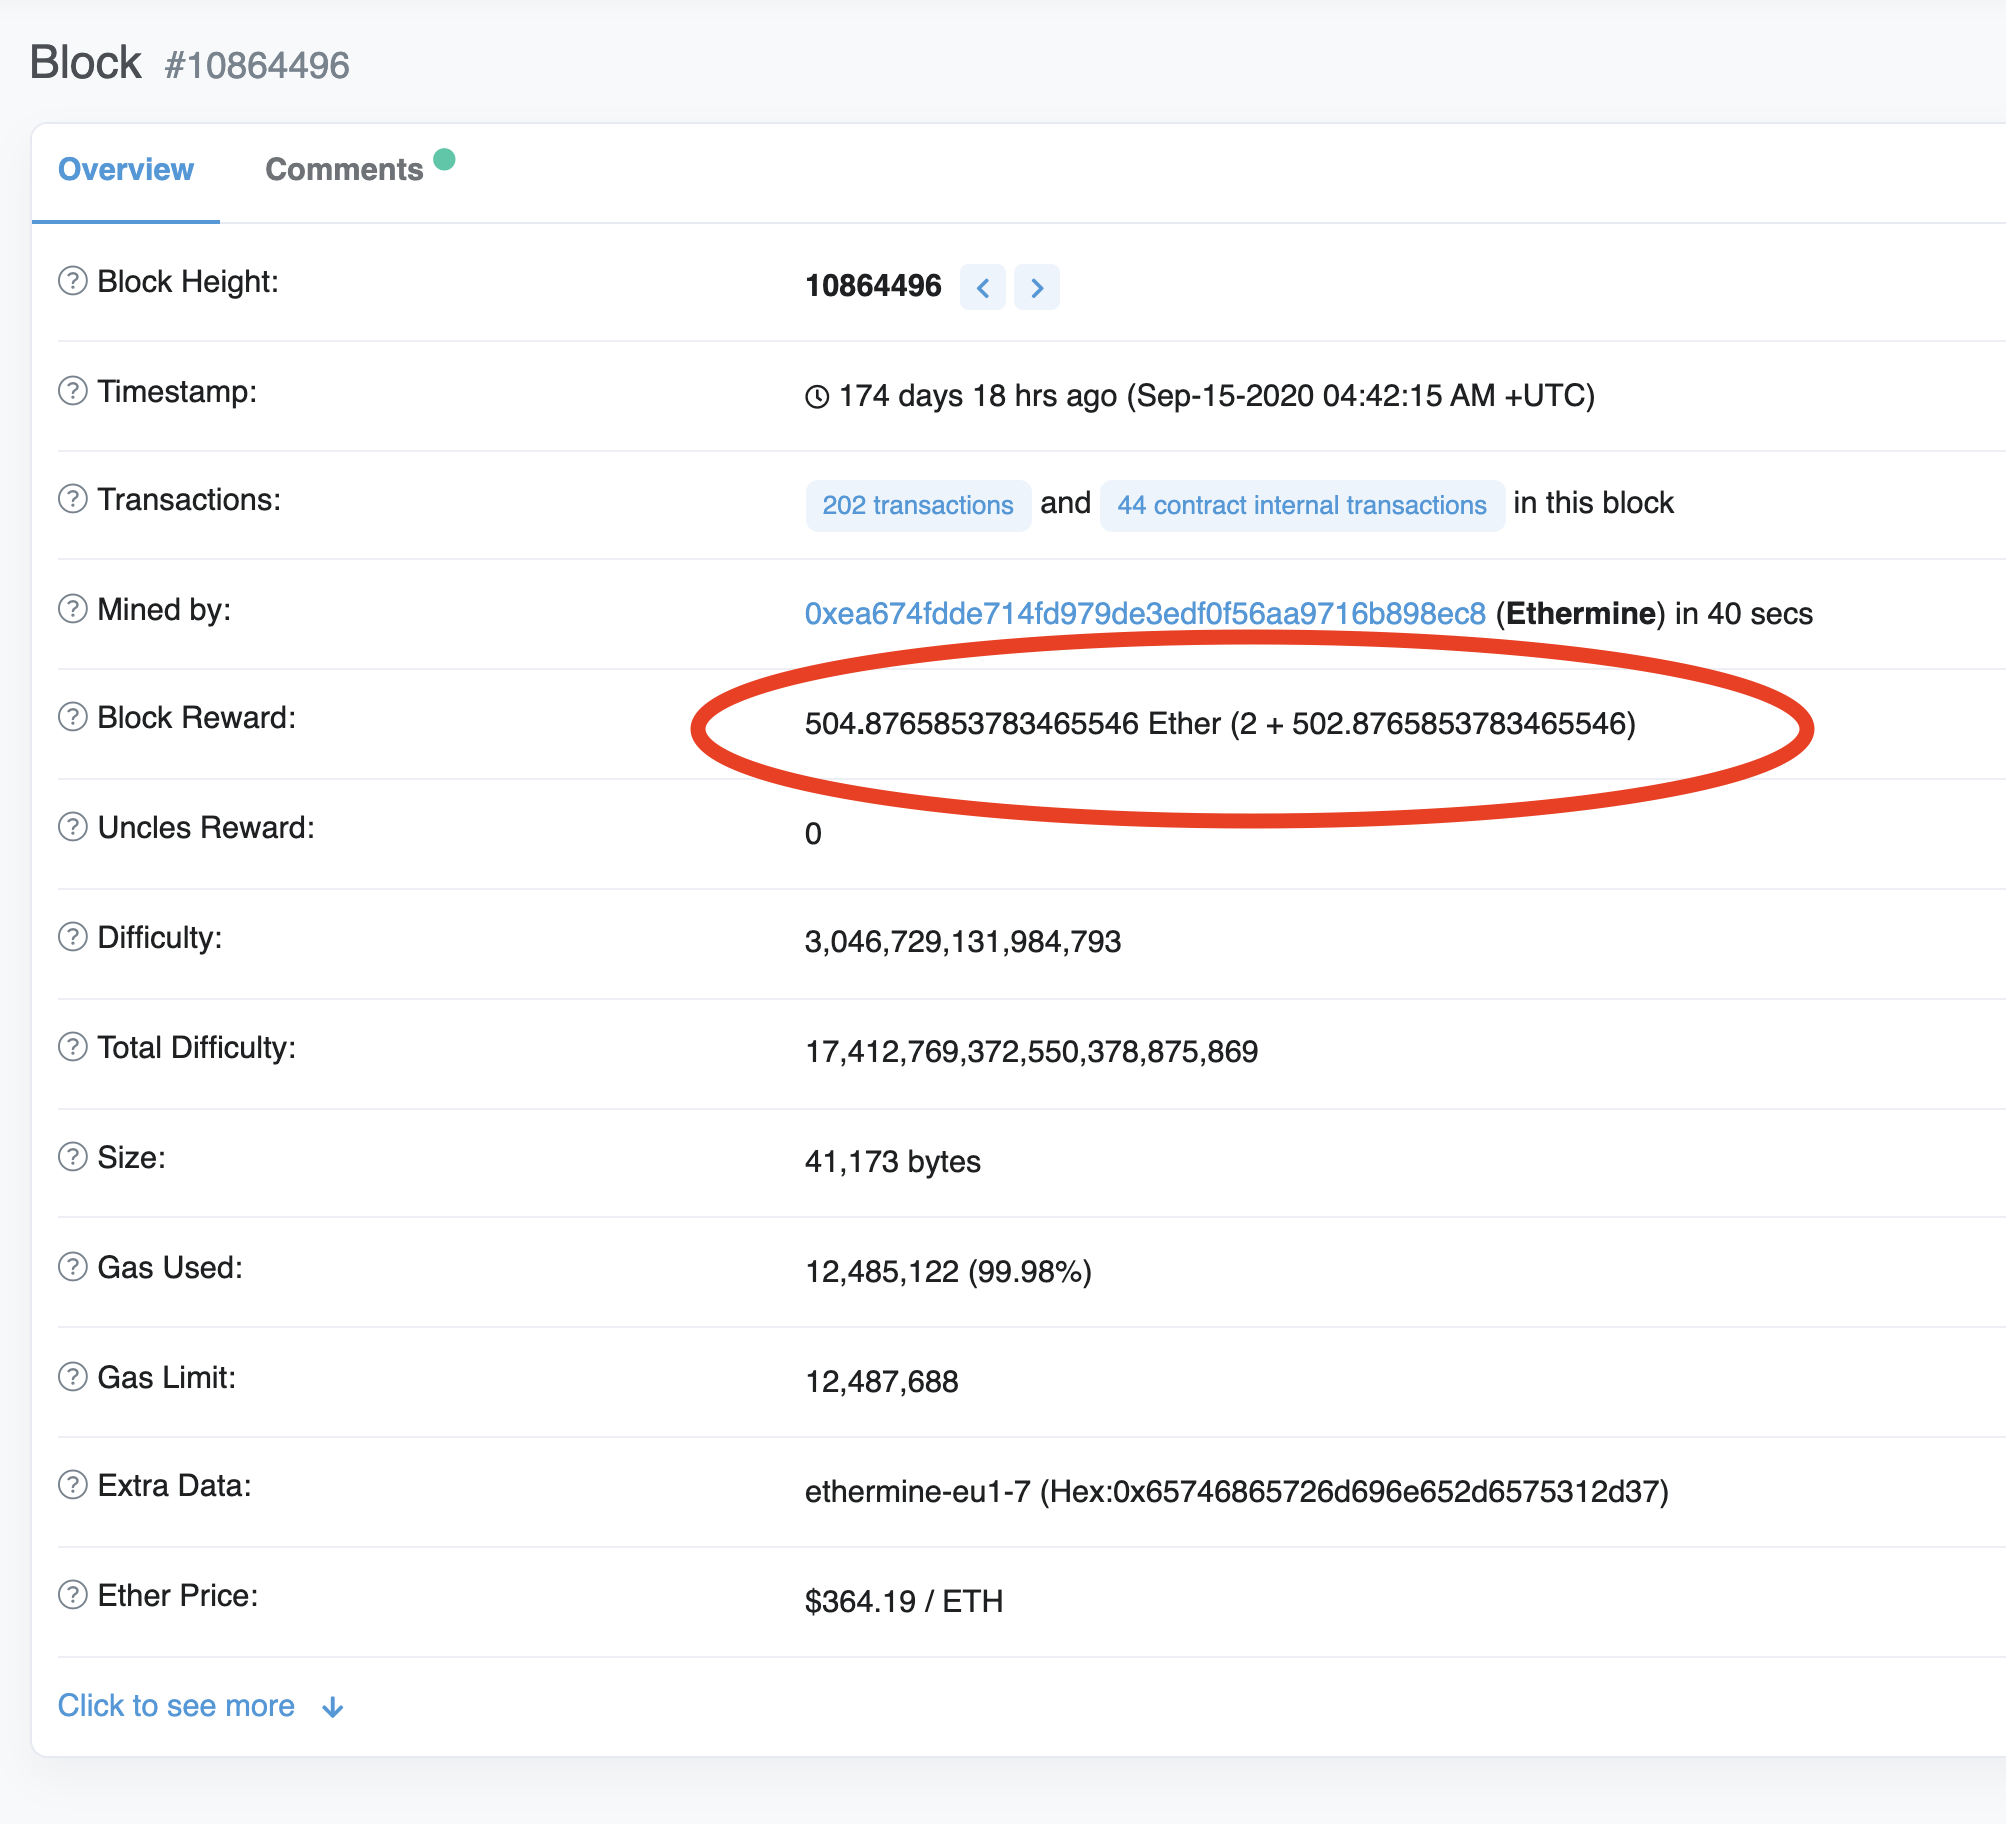Viewport: 2006px width, 1824px height.
Task: Select the Overview tab
Action: coord(126,170)
